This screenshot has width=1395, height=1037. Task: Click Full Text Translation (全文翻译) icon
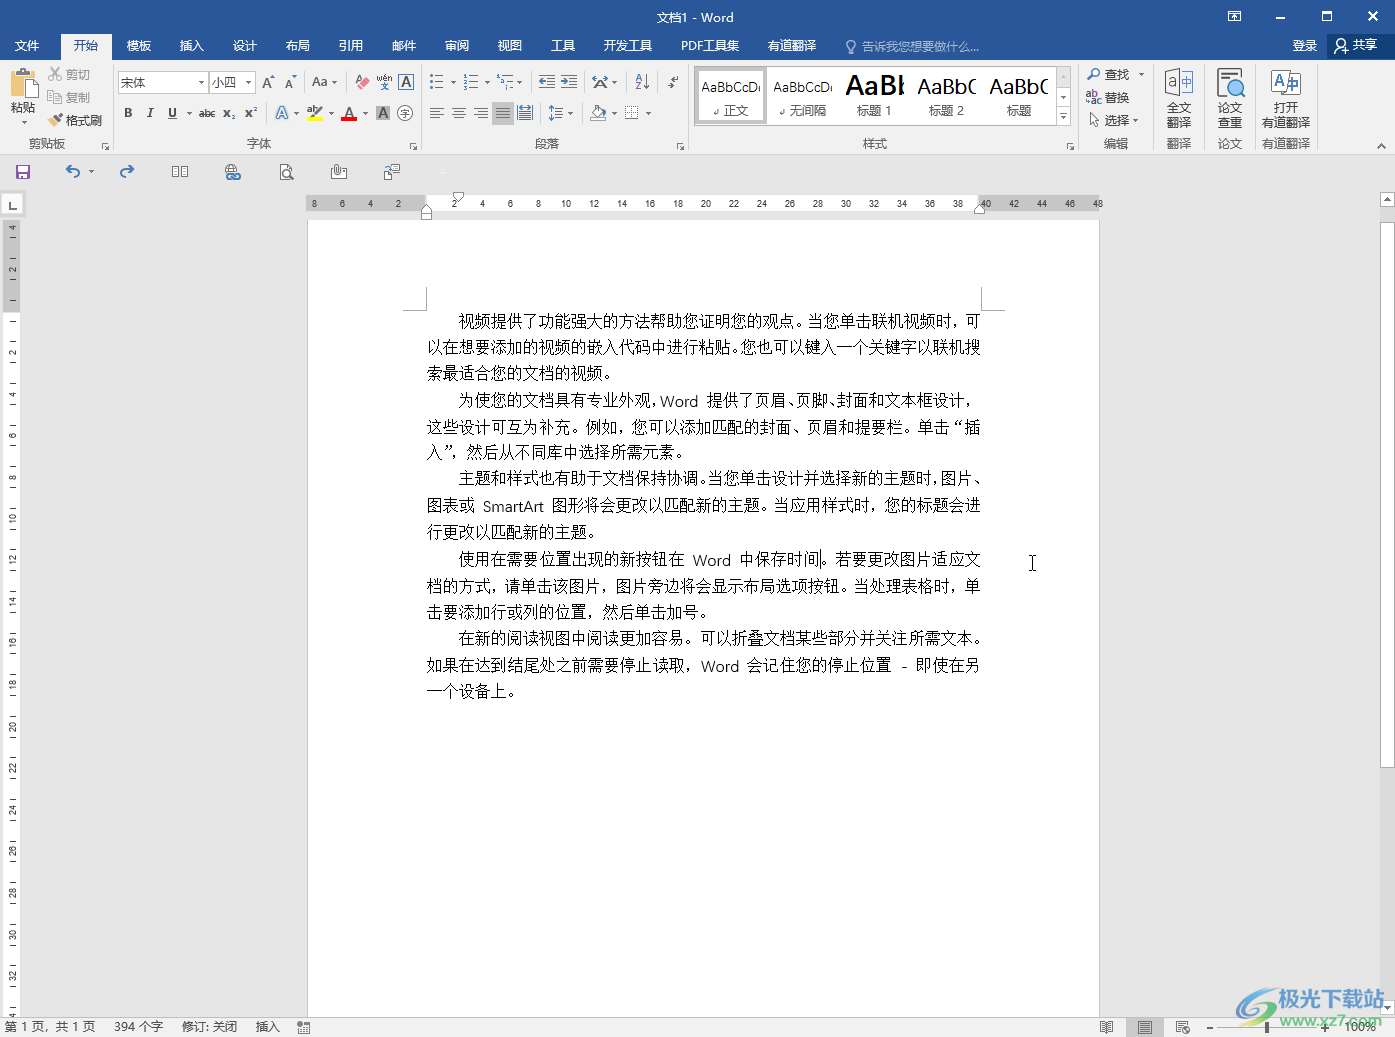(x=1179, y=99)
